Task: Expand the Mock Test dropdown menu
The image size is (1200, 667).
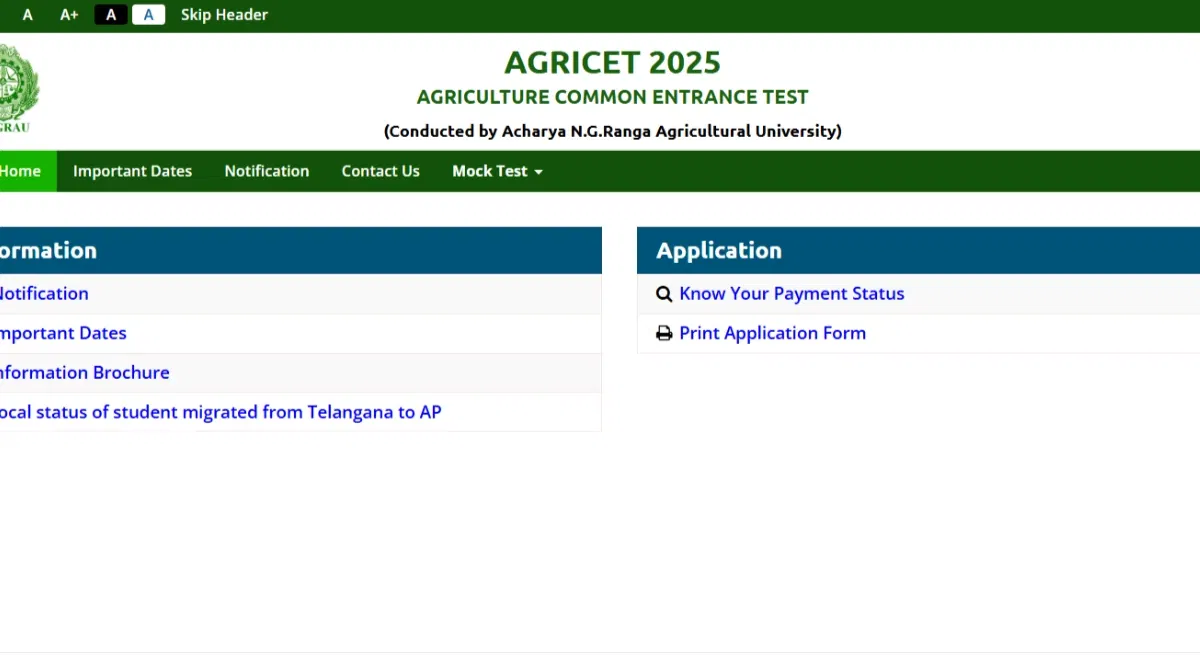Action: click(x=497, y=171)
